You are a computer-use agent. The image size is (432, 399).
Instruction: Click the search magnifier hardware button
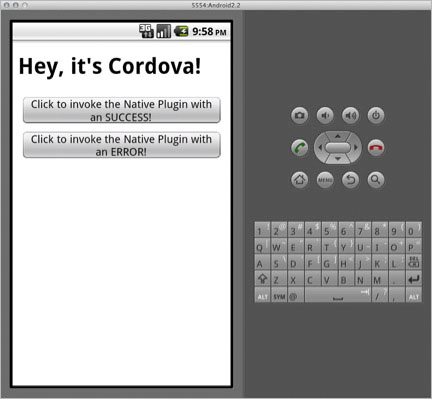point(376,180)
